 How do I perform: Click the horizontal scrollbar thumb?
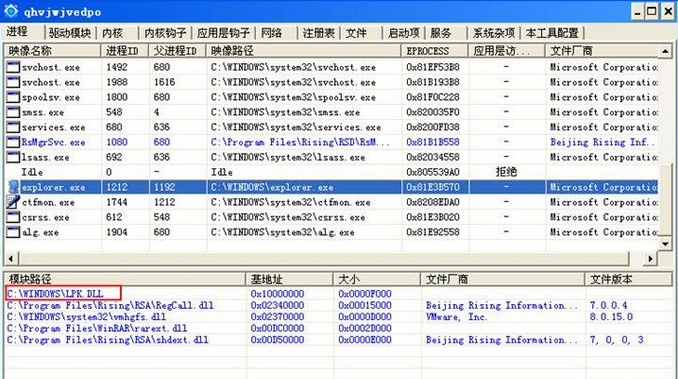pyautogui.click(x=323, y=258)
